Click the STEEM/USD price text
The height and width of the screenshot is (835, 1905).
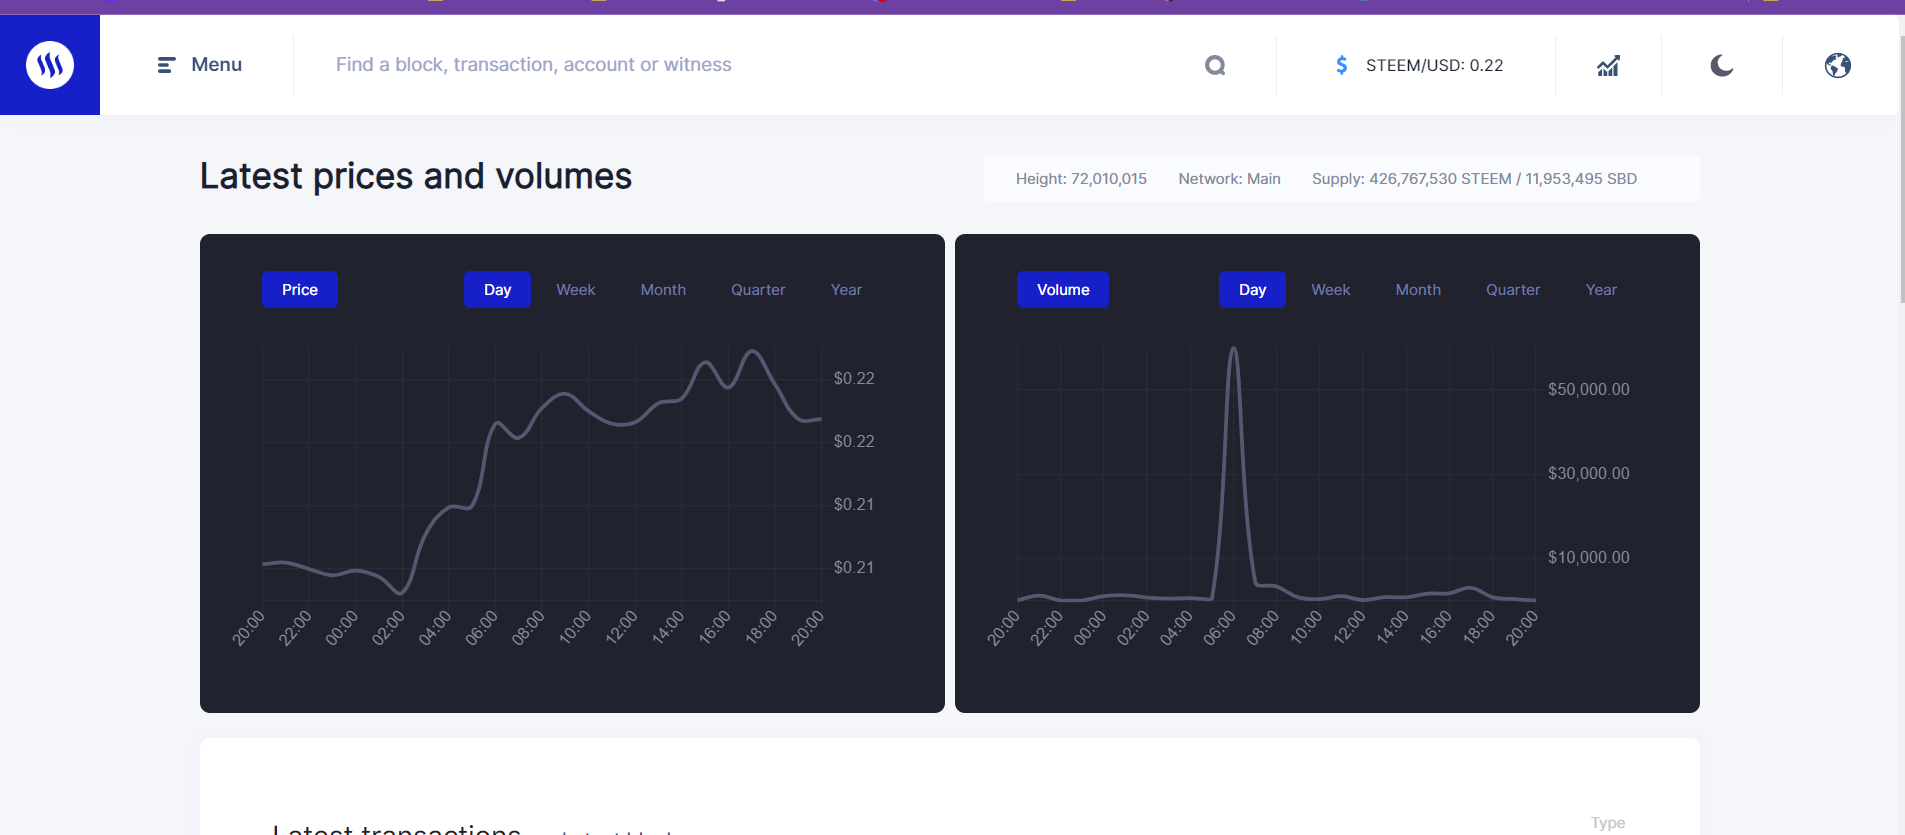(1434, 65)
